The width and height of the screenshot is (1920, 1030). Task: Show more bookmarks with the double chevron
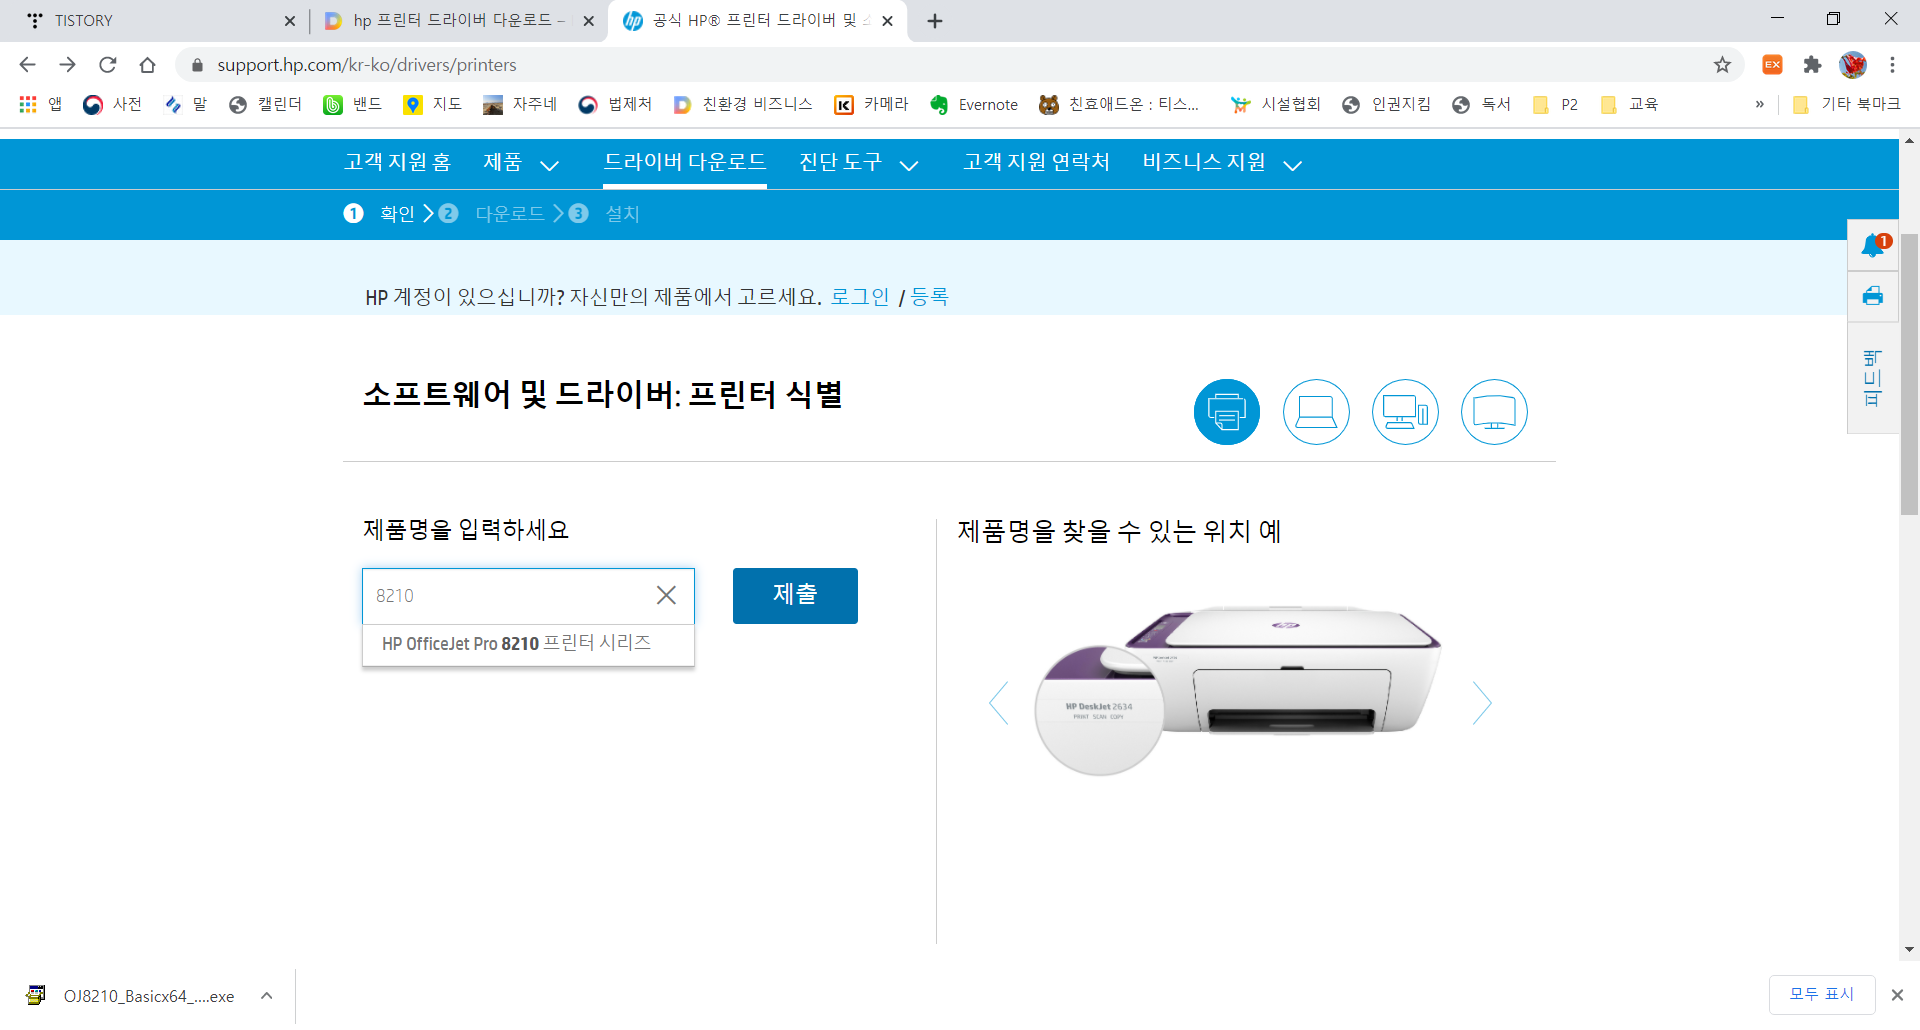pyautogui.click(x=1760, y=104)
